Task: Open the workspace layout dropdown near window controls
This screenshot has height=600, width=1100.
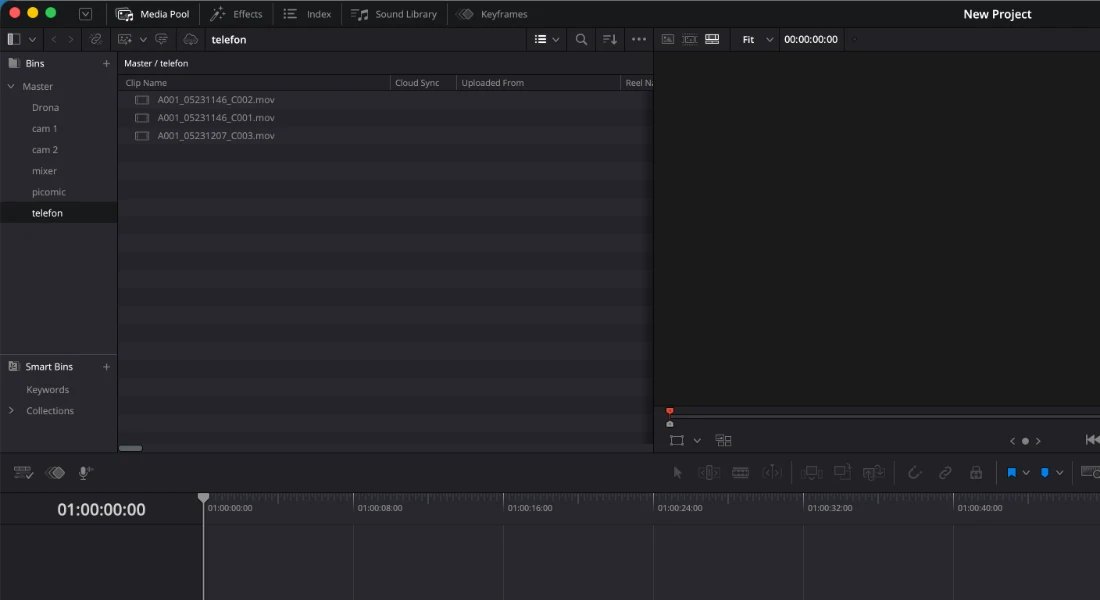Action: coord(85,13)
